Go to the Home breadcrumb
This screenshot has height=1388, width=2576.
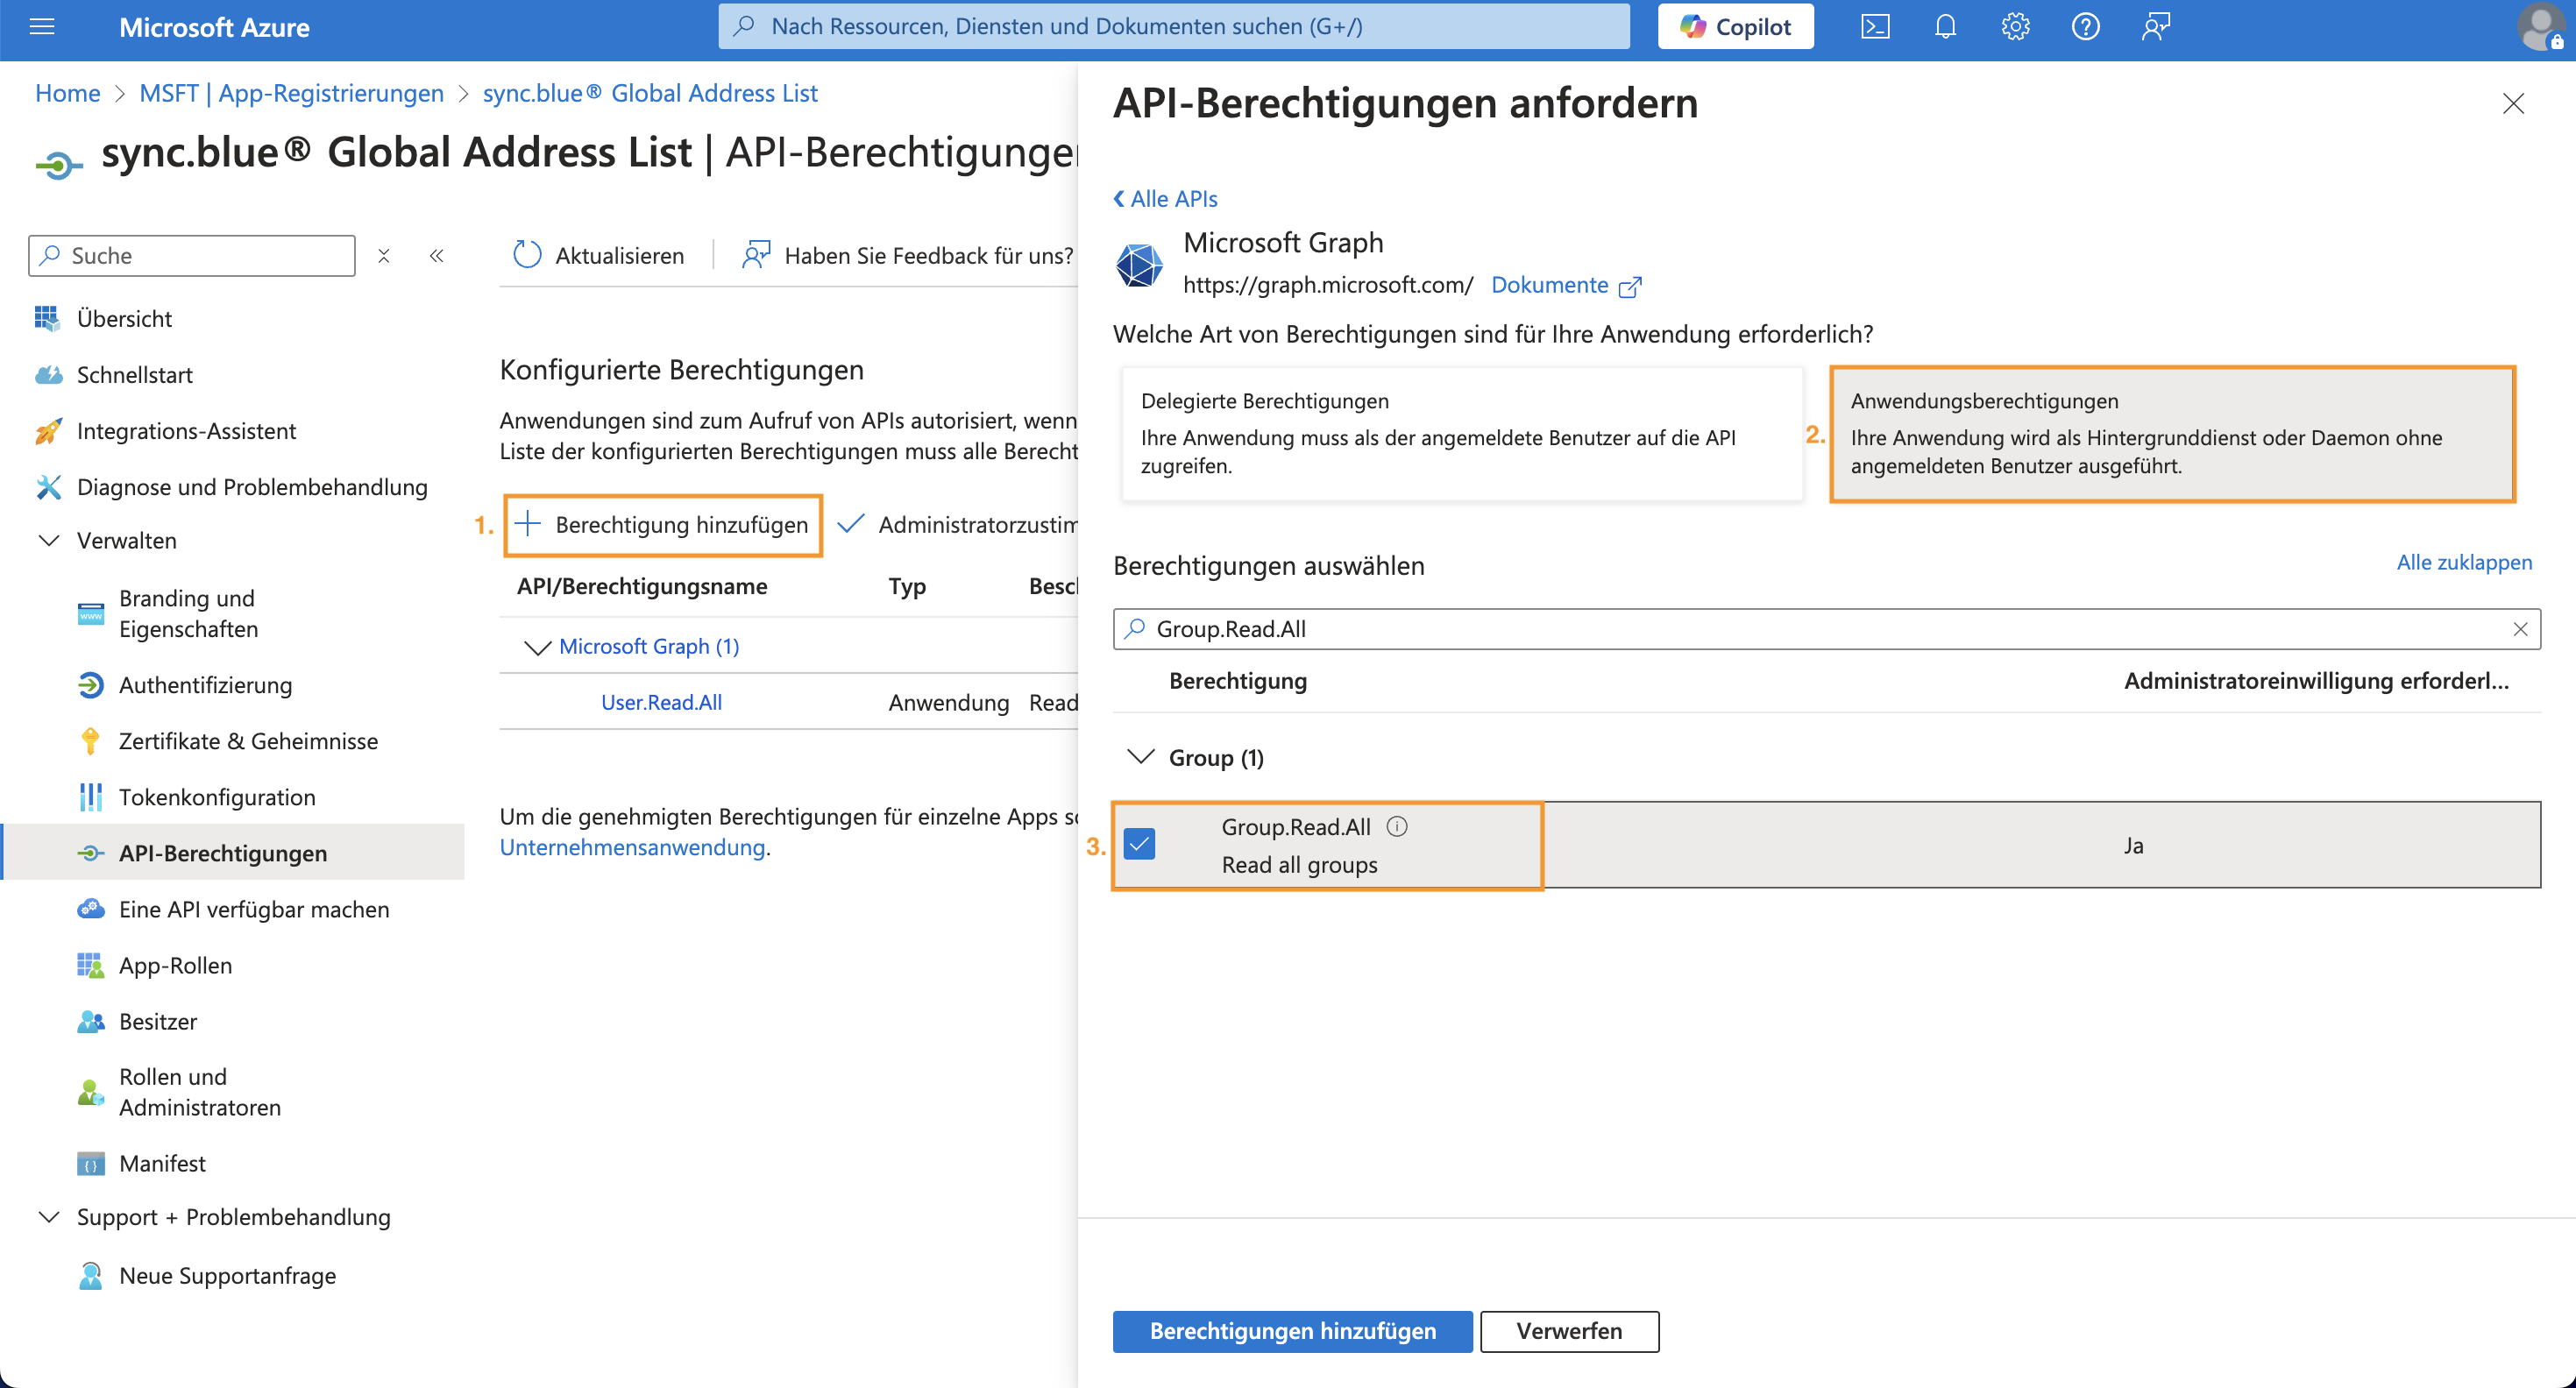coord(68,93)
